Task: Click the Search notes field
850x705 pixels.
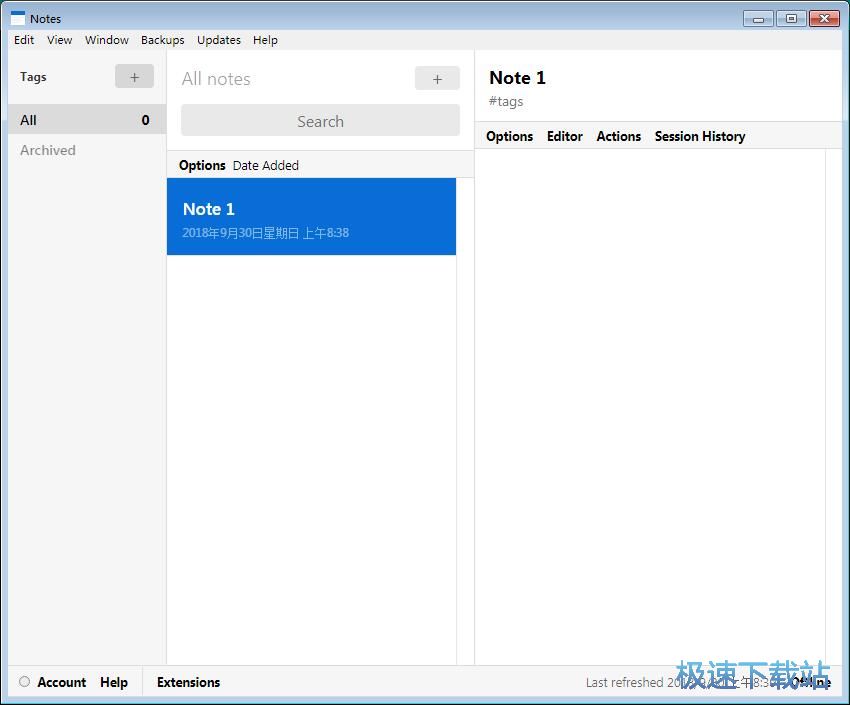Action: 320,121
